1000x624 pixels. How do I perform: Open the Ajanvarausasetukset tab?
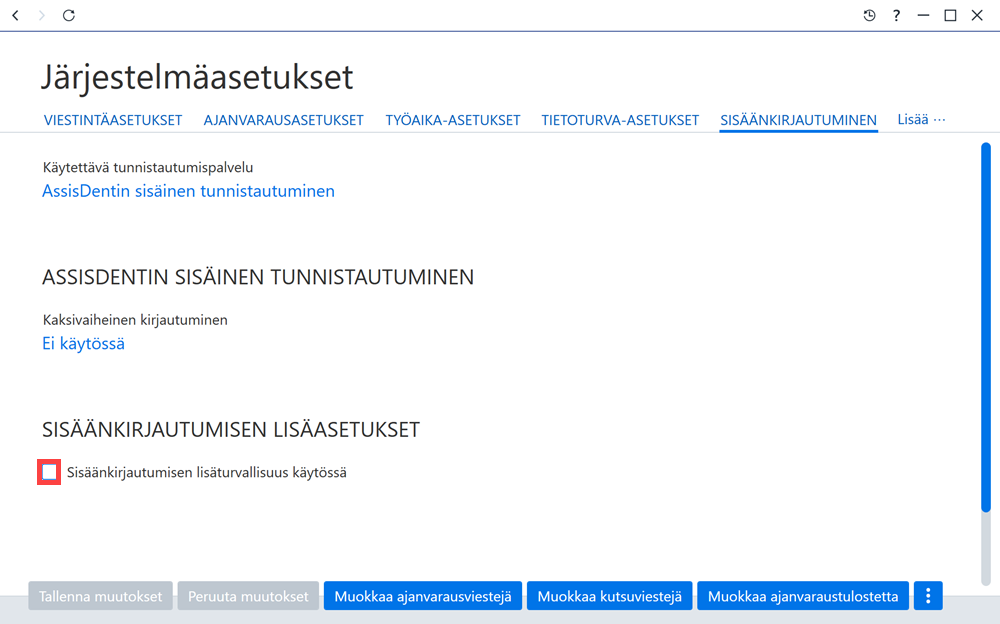(x=283, y=120)
